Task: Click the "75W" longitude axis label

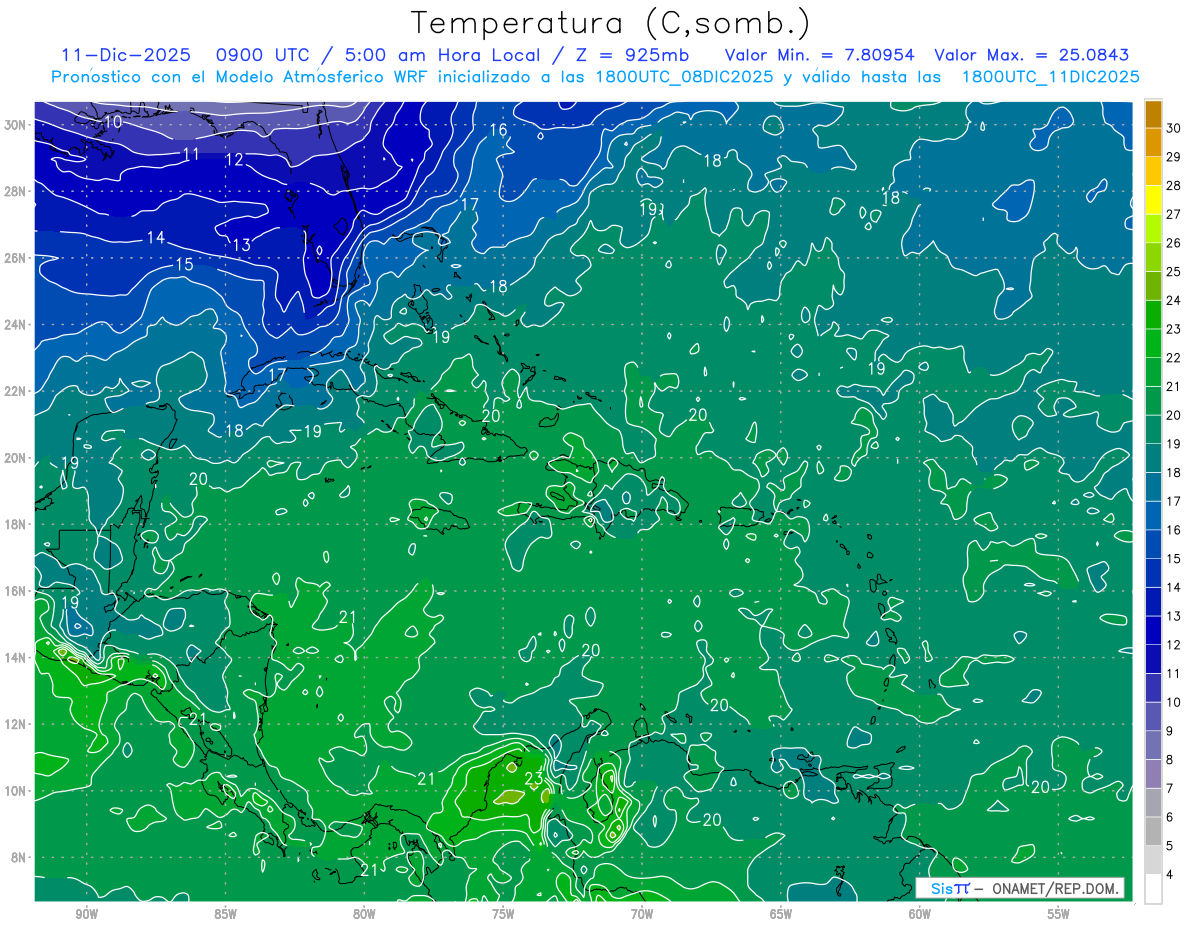Action: point(503,914)
